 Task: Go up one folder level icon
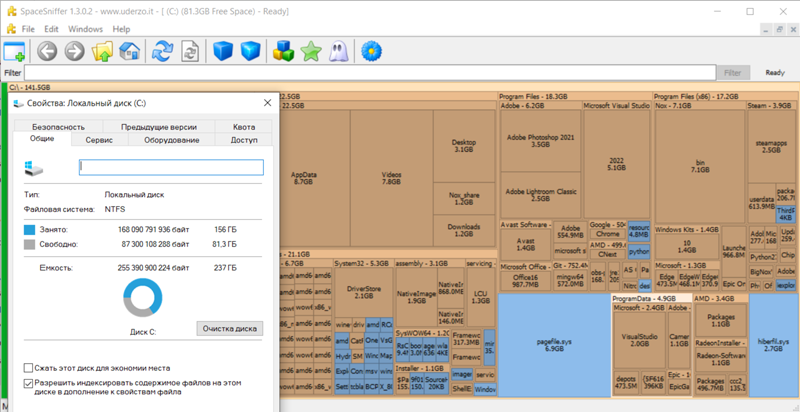tap(102, 52)
